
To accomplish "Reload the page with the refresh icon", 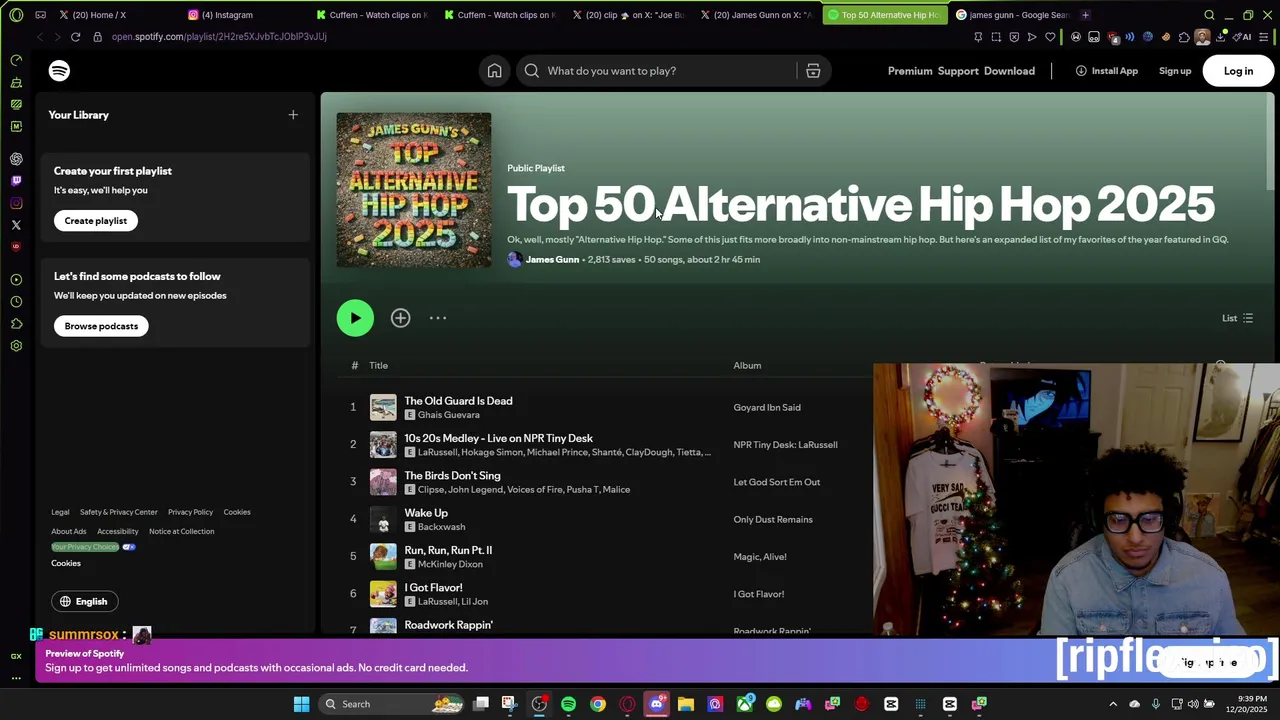I will click(x=75, y=37).
